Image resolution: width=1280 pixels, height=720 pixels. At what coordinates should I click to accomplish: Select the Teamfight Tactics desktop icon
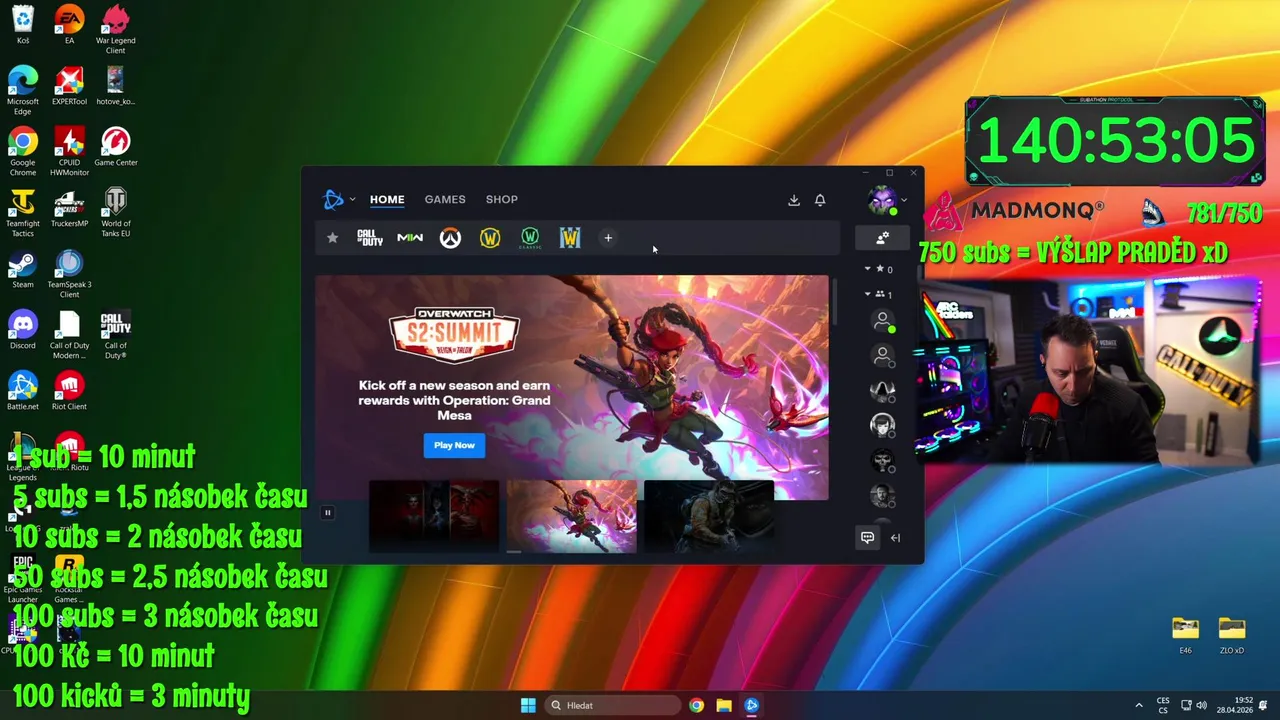pos(23,214)
